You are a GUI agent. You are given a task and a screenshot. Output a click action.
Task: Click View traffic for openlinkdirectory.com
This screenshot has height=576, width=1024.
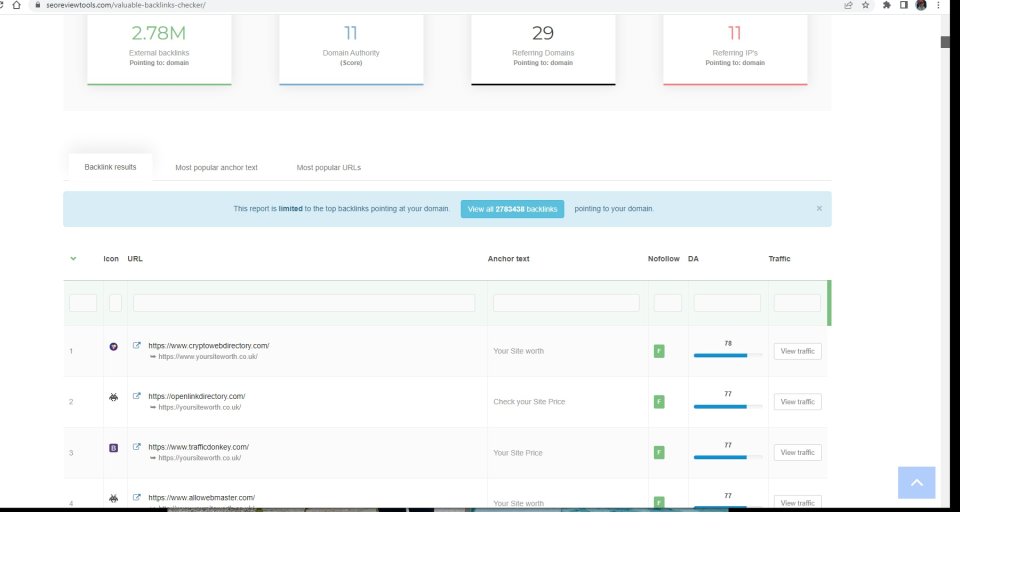[797, 402]
